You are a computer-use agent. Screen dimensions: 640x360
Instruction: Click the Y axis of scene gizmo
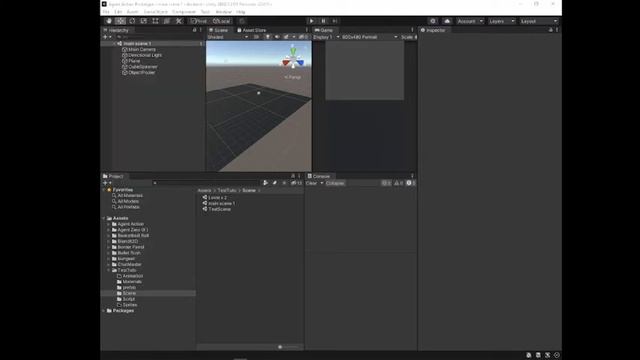point(293,51)
